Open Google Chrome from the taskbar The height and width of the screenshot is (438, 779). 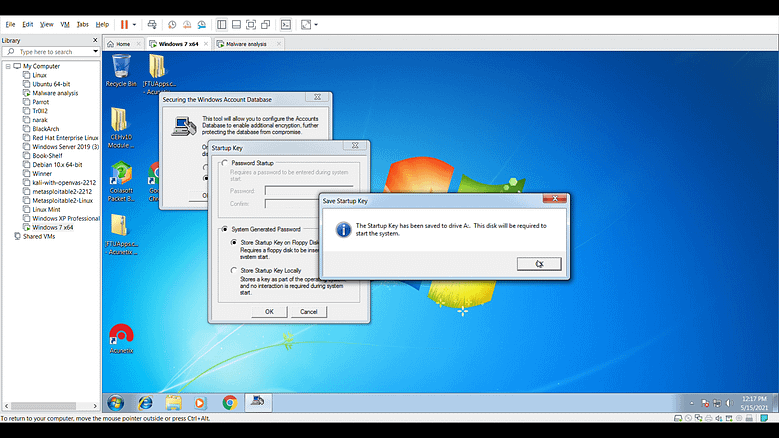(230, 402)
